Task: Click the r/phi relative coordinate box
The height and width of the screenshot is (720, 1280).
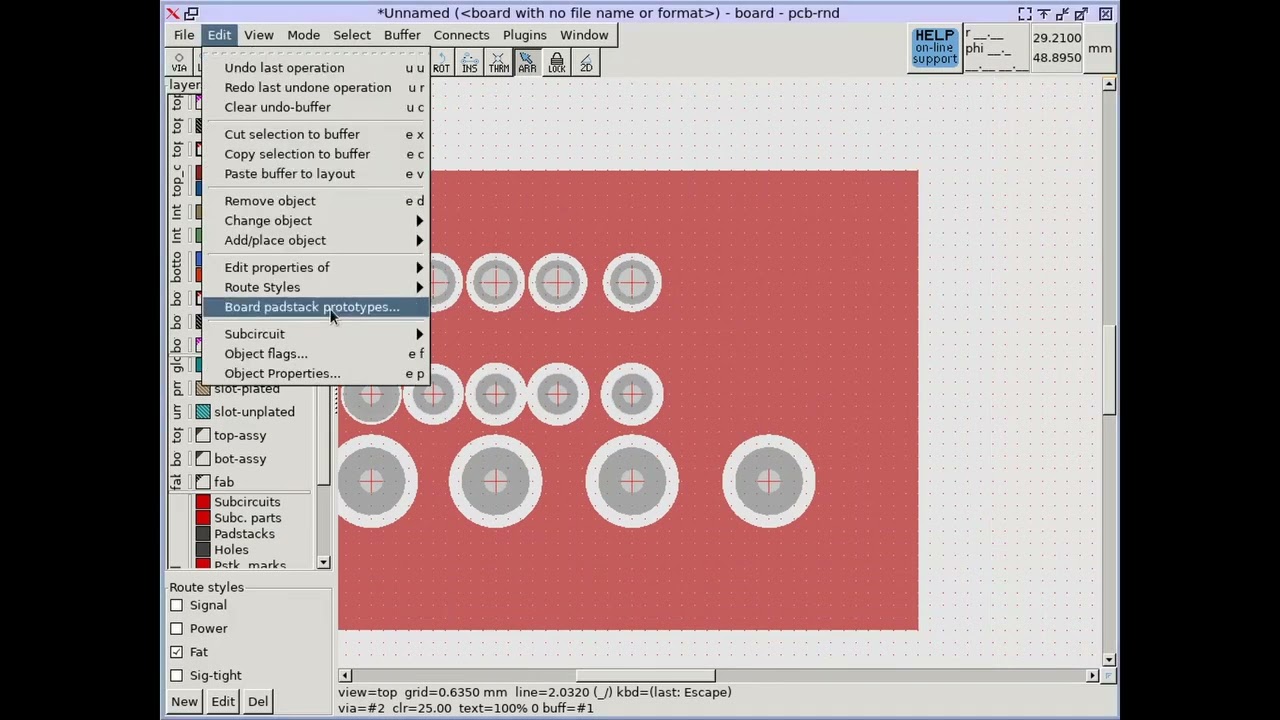Action: (995, 48)
